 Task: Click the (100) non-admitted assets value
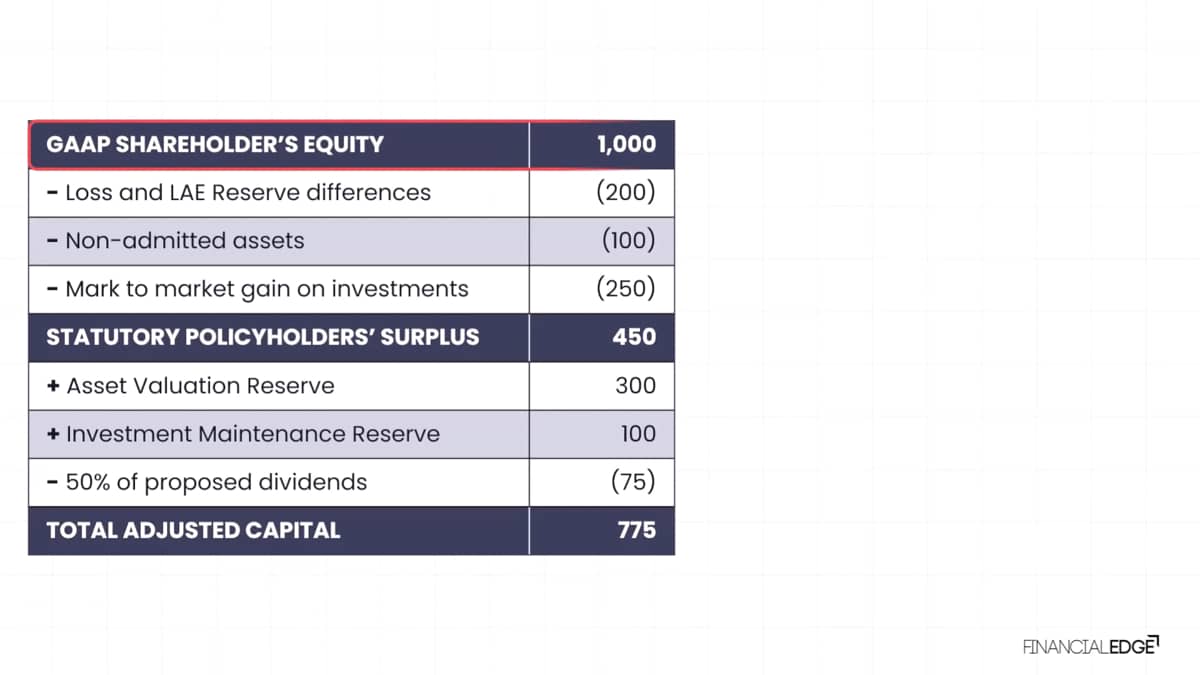point(628,240)
